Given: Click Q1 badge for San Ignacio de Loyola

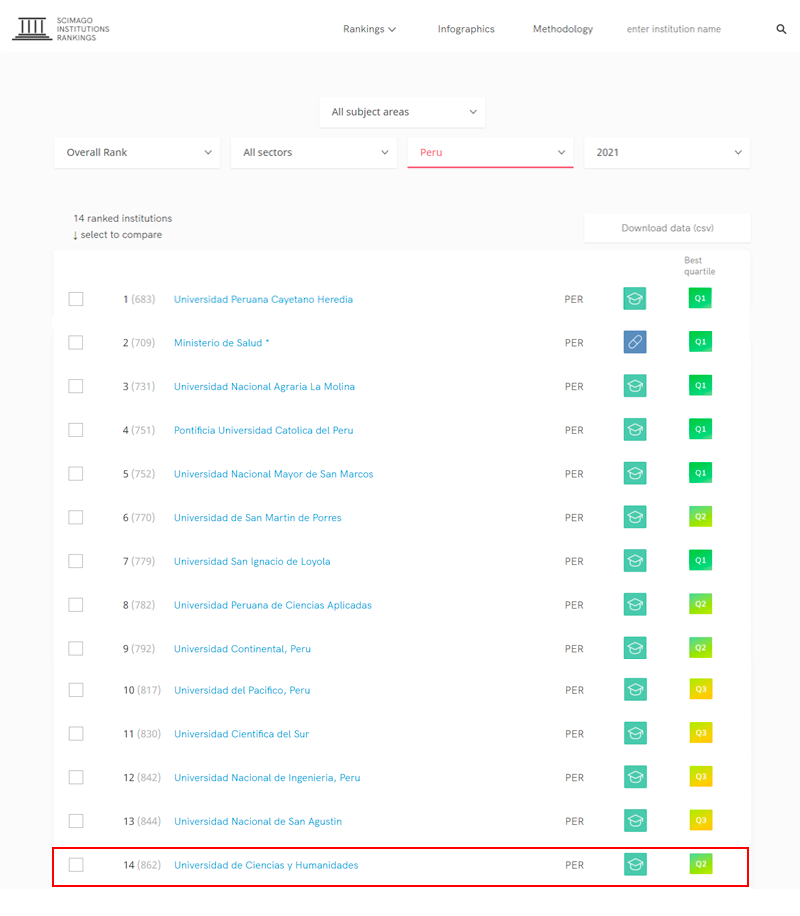Looking at the screenshot, I should click(700, 560).
